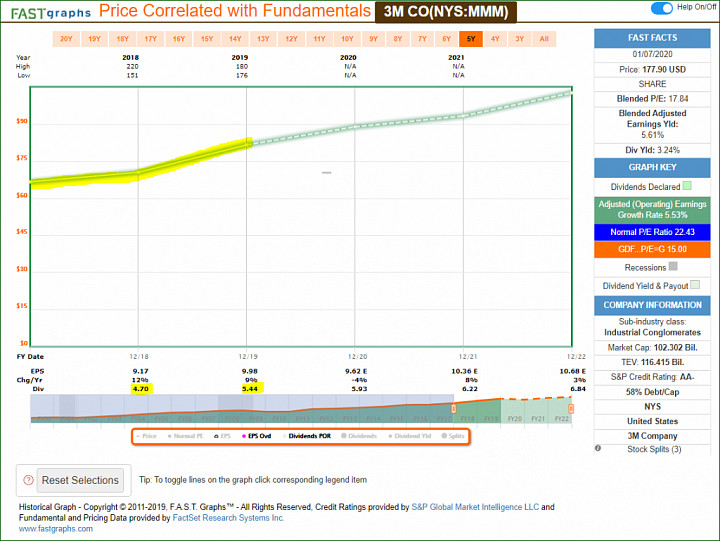
Task: Click the COMPANY INFORMATION header
Action: (x=652, y=305)
